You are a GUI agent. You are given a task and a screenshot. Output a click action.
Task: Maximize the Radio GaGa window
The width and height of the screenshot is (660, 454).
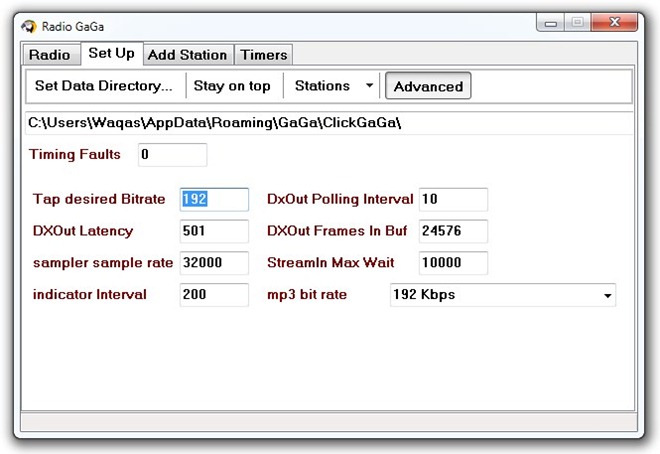[x=578, y=23]
